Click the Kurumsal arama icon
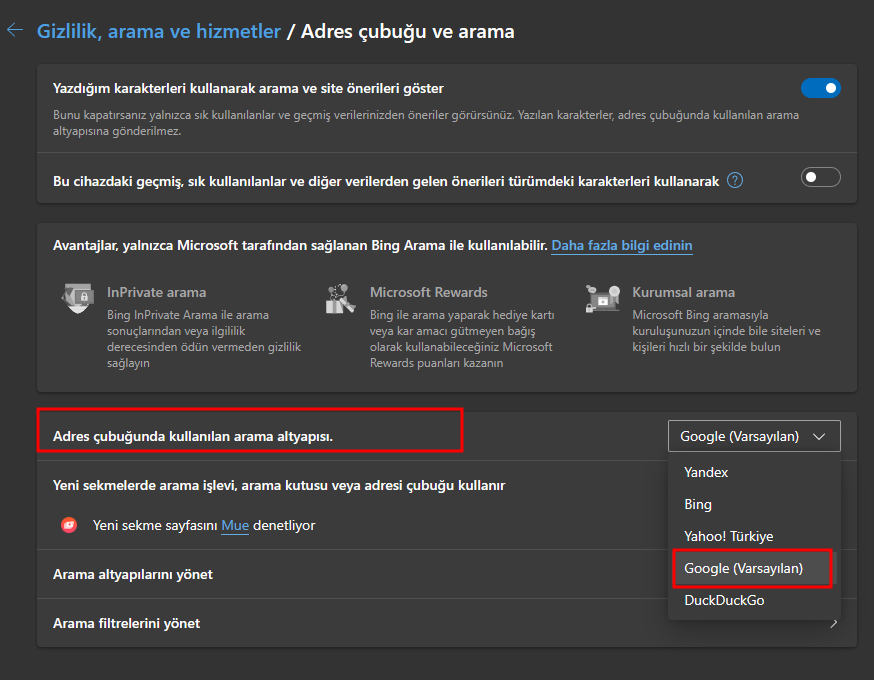Screen dimensions: 874x680 603,299
